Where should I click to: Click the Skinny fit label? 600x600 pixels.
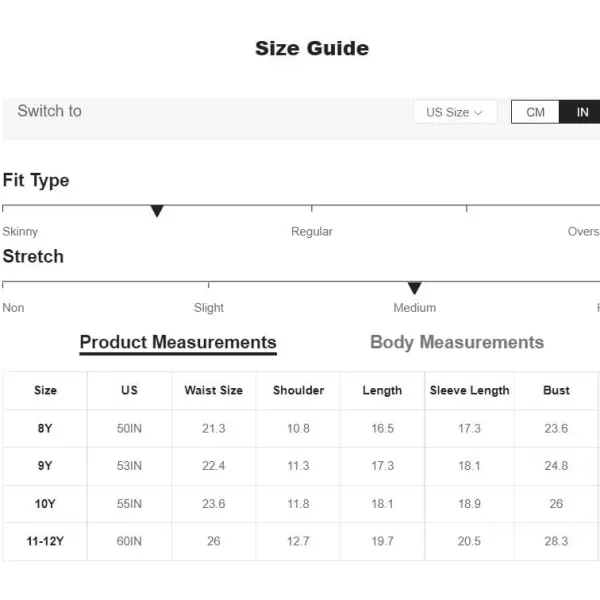tap(20, 232)
